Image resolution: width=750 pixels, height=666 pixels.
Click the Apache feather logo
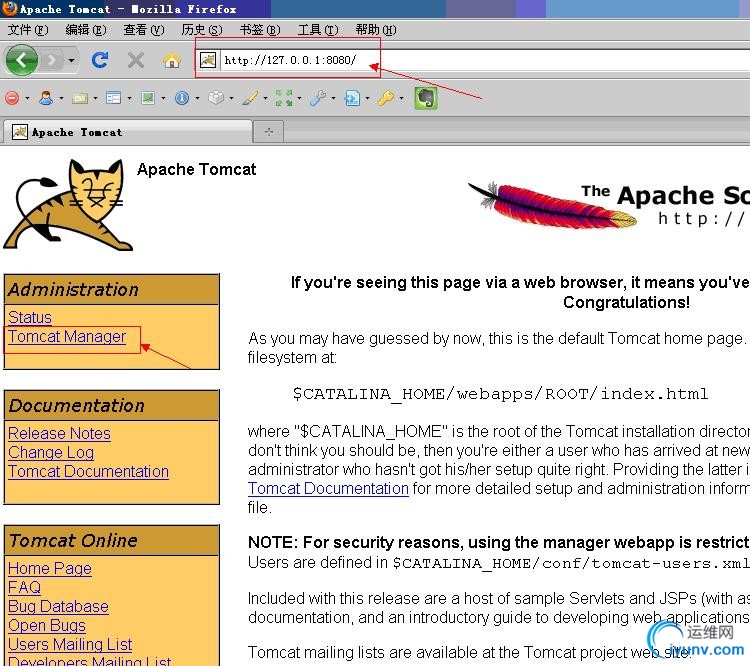[551, 205]
